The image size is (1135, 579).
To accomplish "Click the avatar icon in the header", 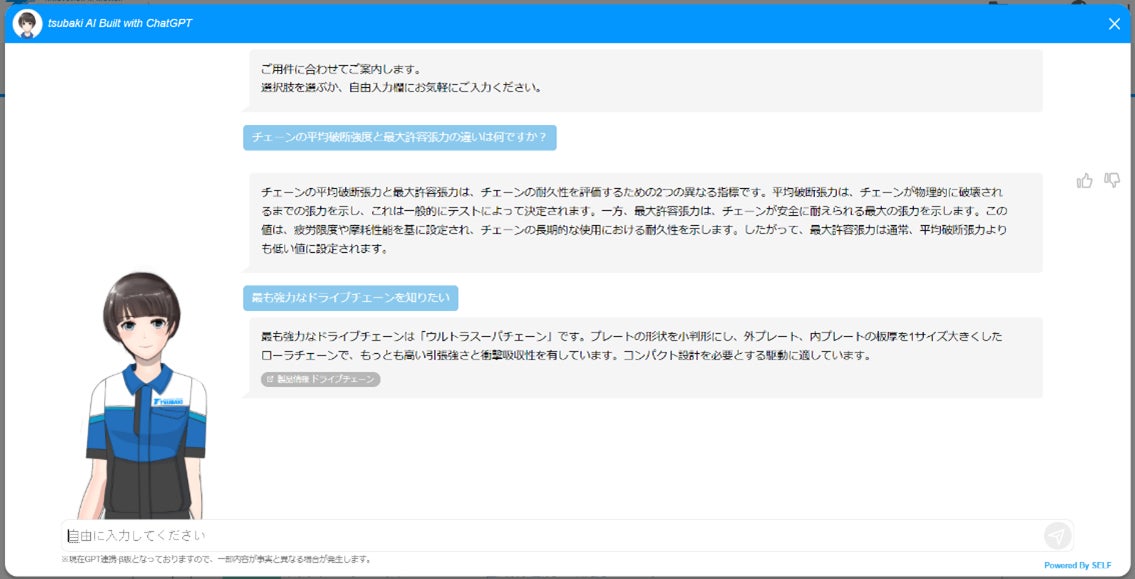I will [28, 24].
